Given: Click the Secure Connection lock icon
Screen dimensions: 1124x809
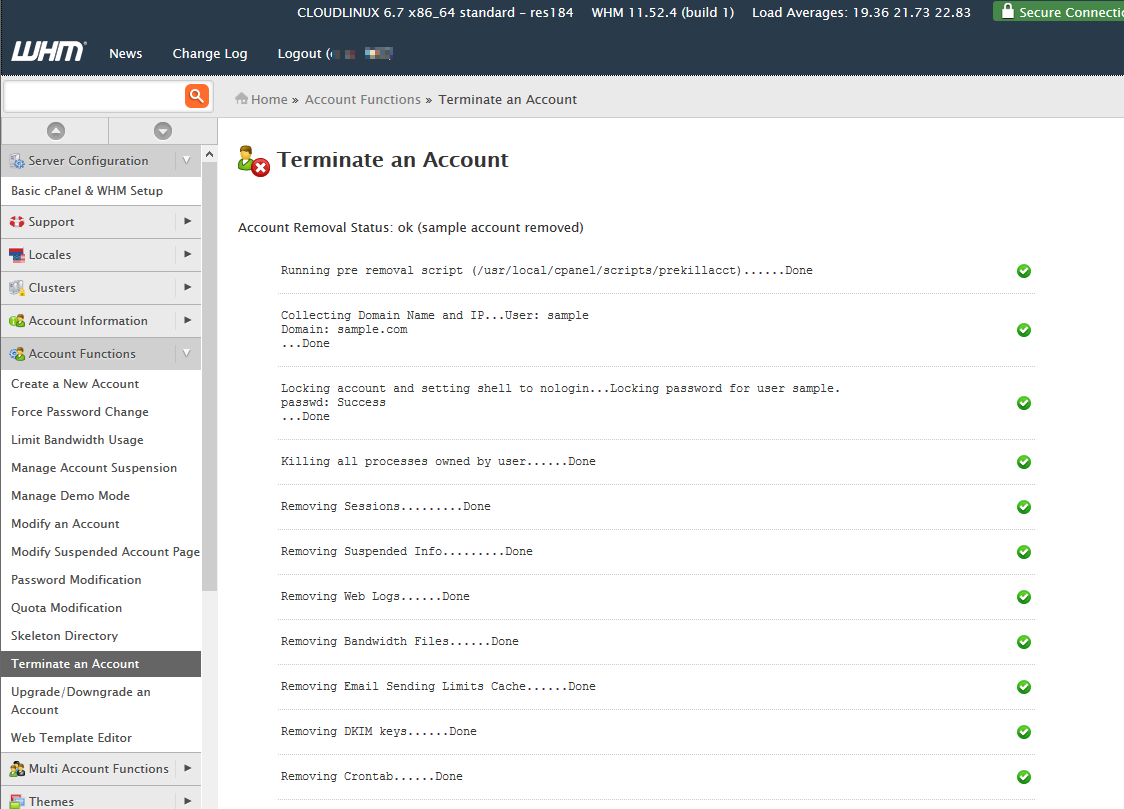Looking at the screenshot, I should [x=1007, y=11].
